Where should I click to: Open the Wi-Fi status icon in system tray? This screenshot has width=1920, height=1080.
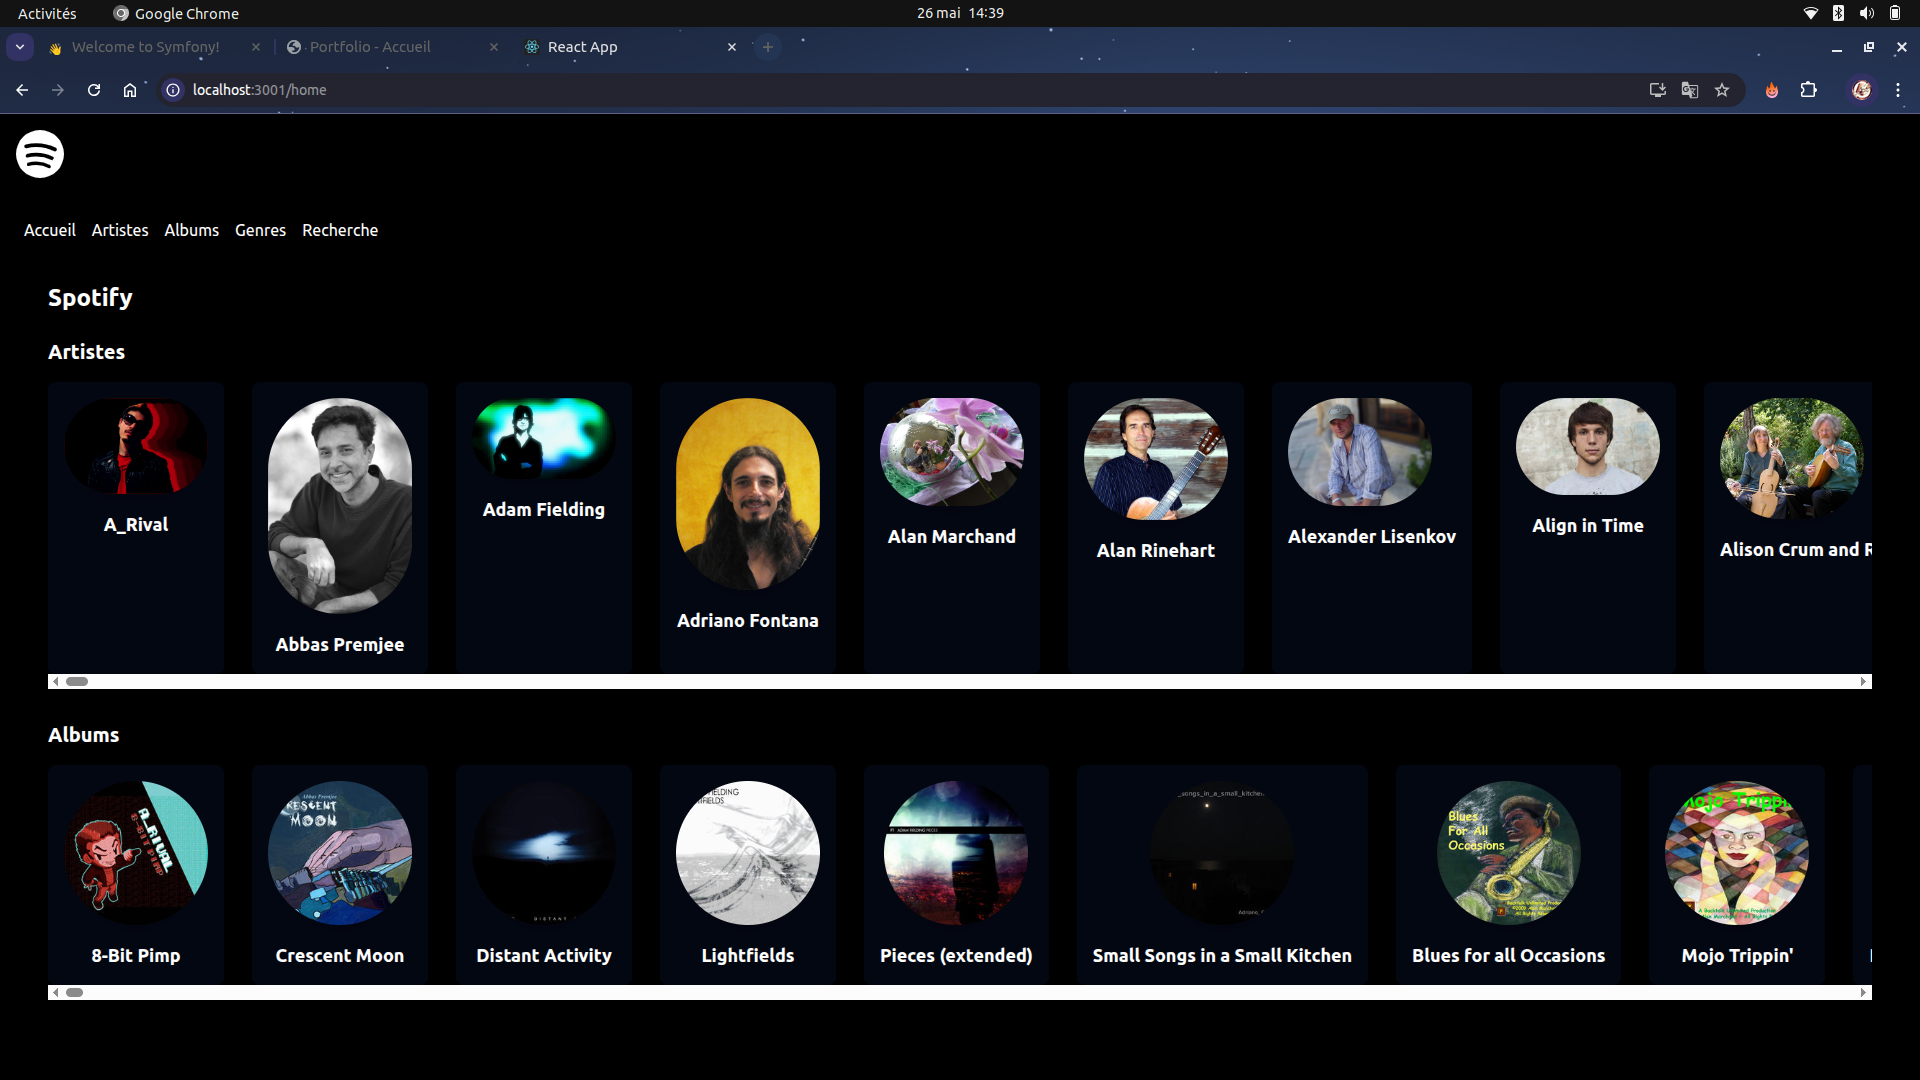click(1811, 13)
